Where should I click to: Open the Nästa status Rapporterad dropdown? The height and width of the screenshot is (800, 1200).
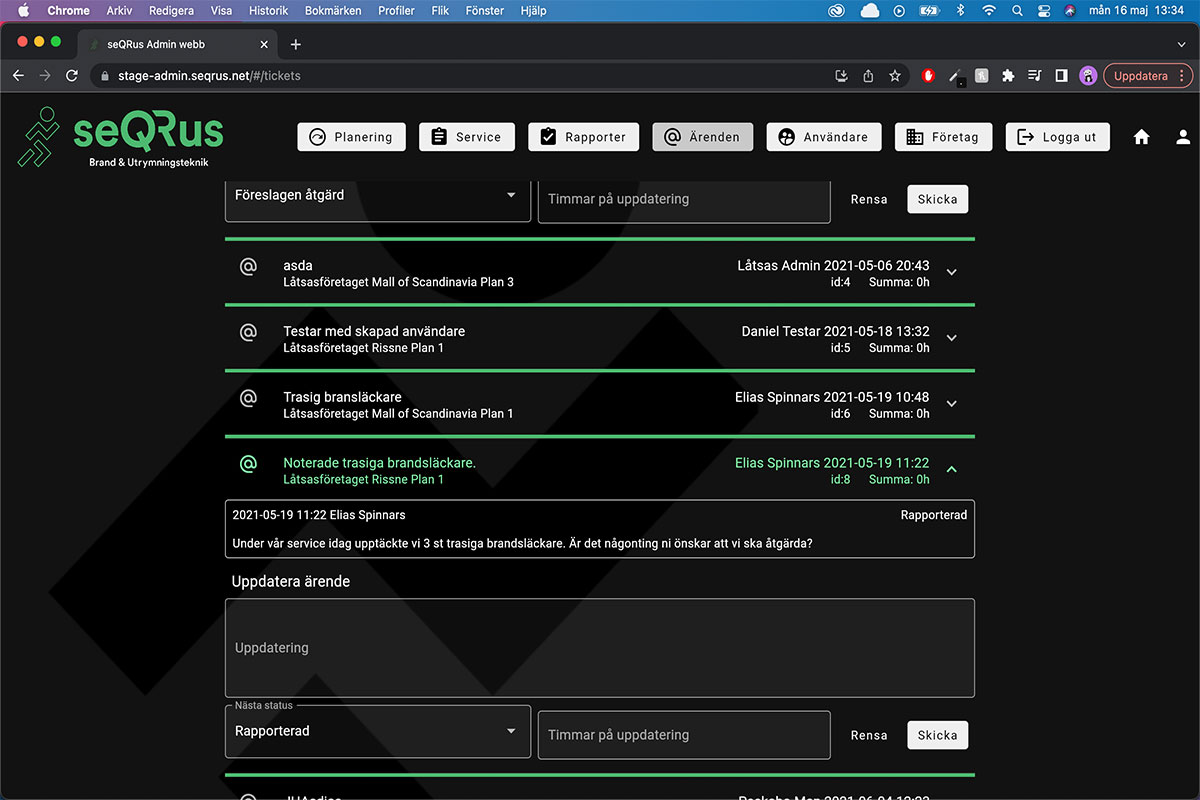(x=377, y=731)
